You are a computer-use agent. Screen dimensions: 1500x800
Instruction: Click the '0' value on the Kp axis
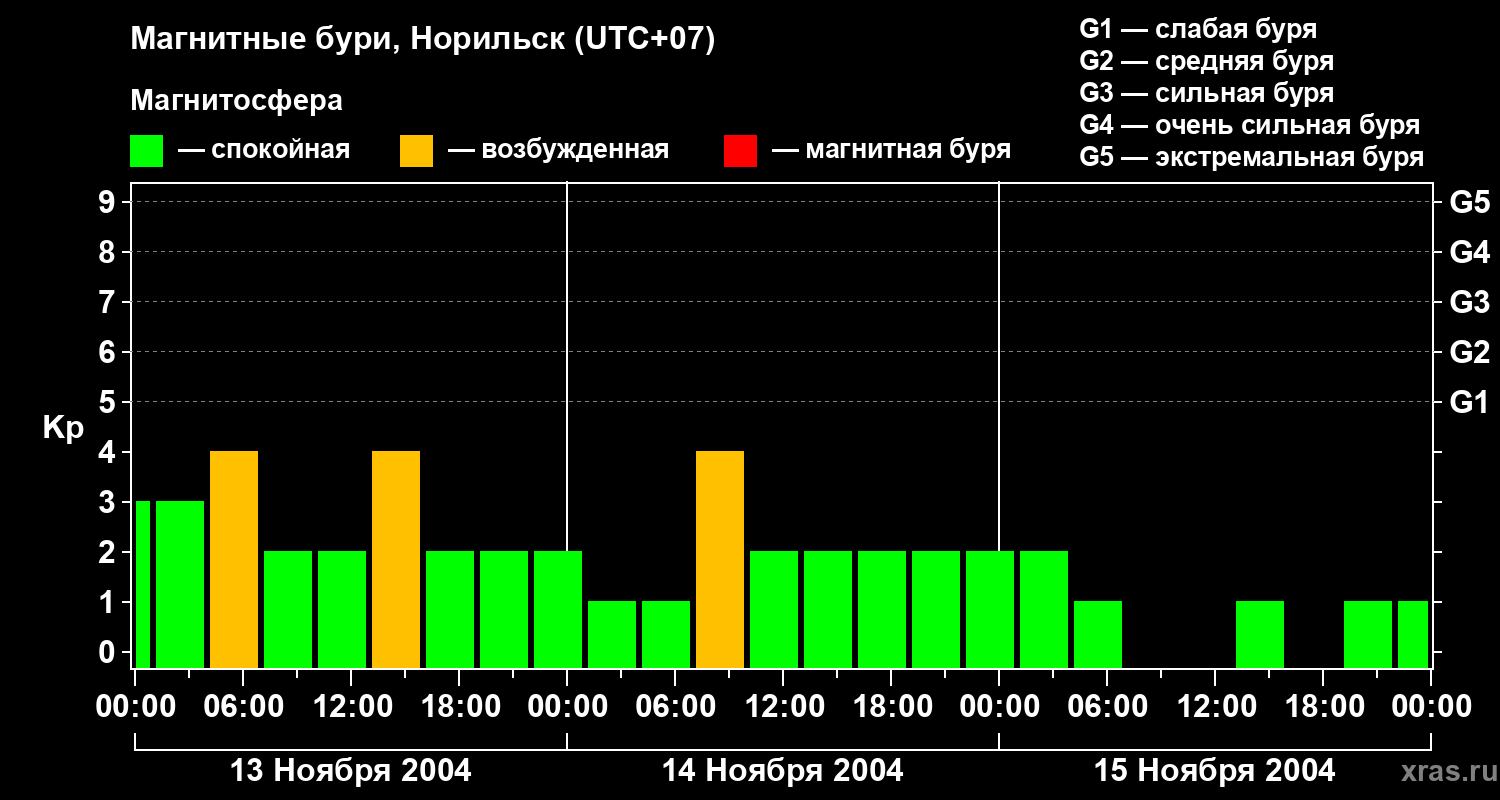[x=109, y=652]
